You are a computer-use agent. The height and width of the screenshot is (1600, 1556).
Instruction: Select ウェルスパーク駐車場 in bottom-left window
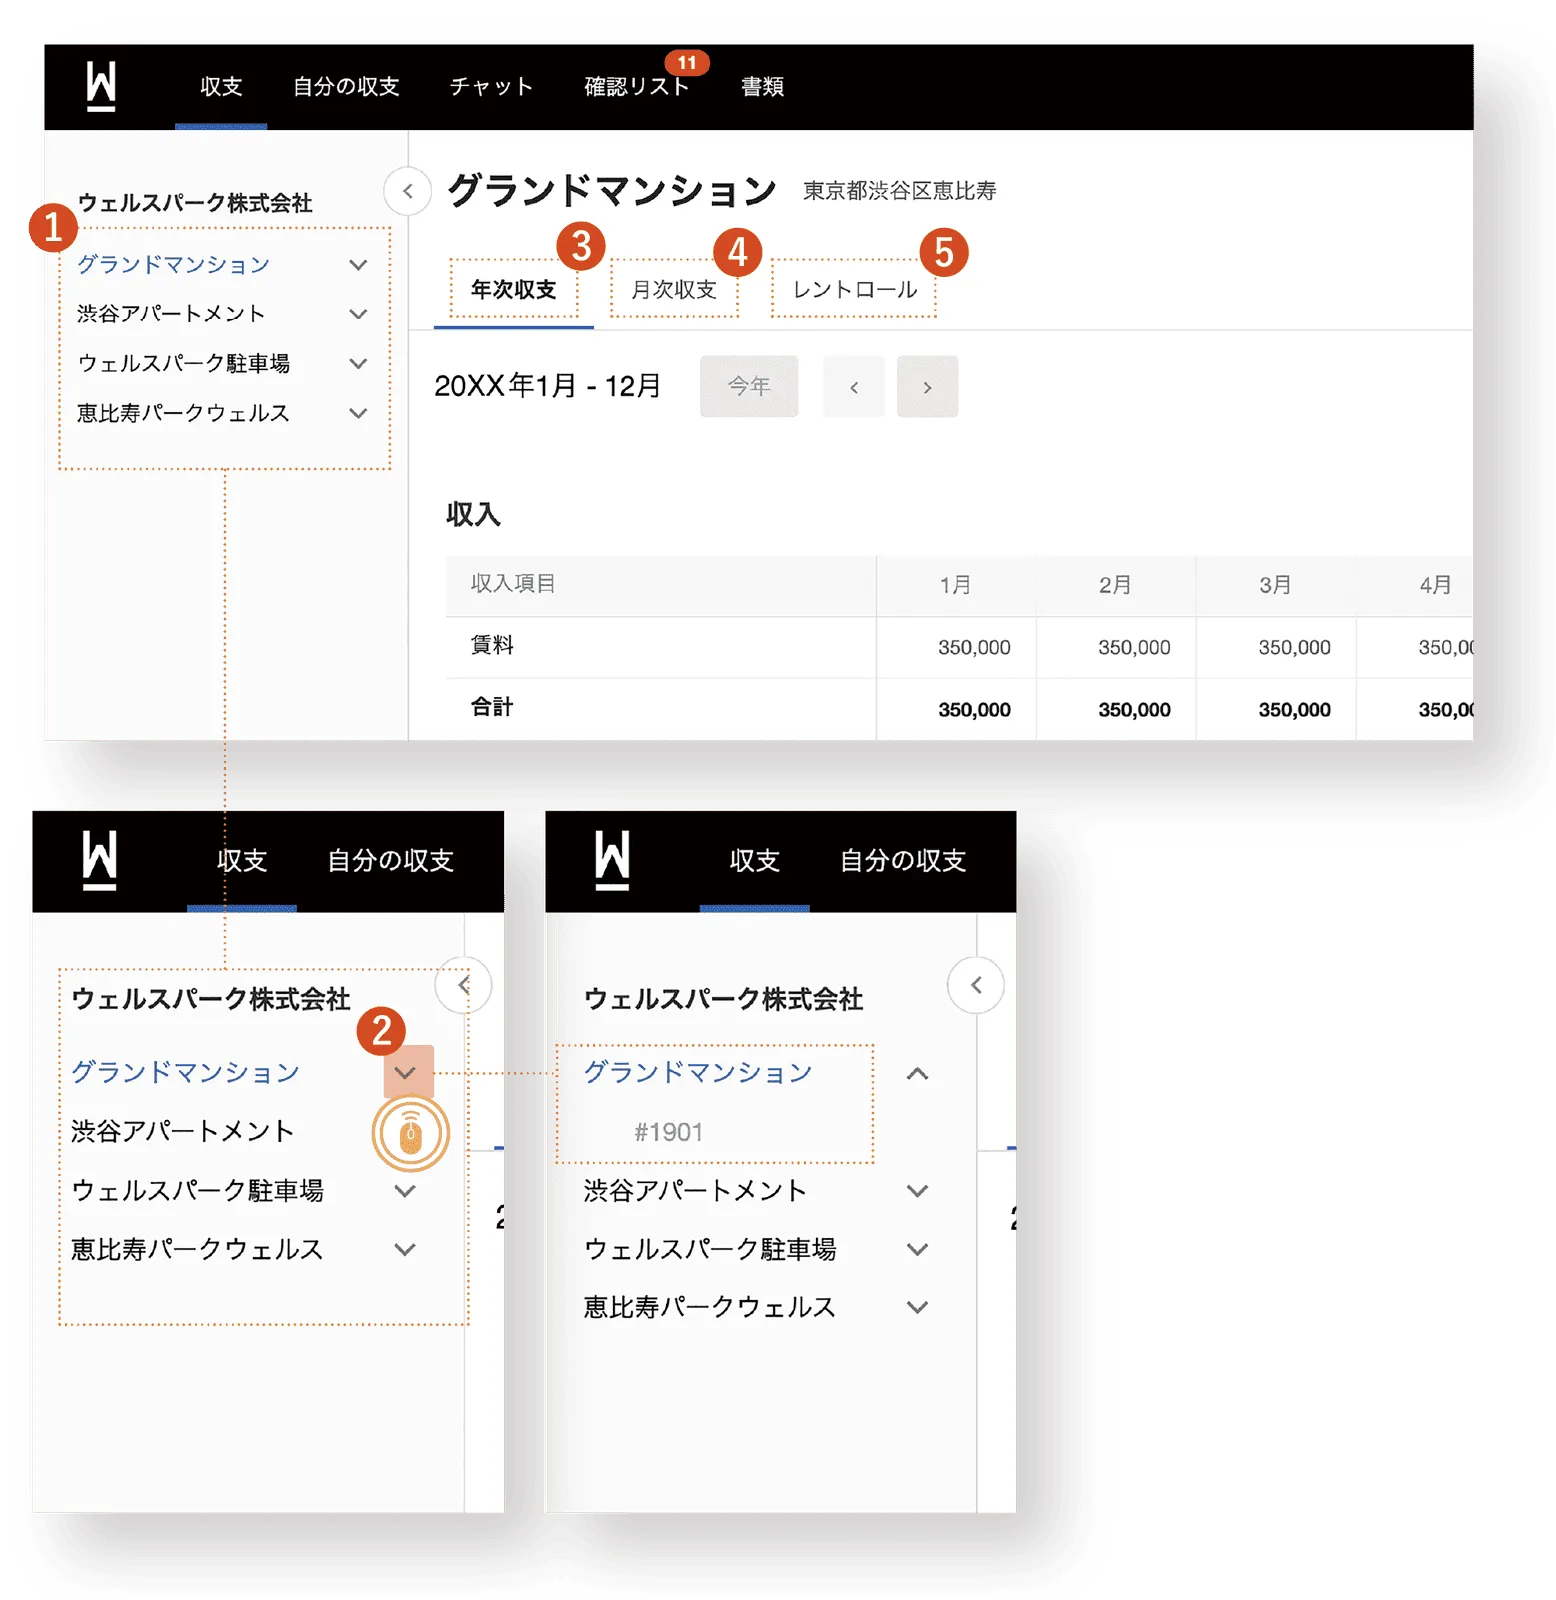[198, 1190]
